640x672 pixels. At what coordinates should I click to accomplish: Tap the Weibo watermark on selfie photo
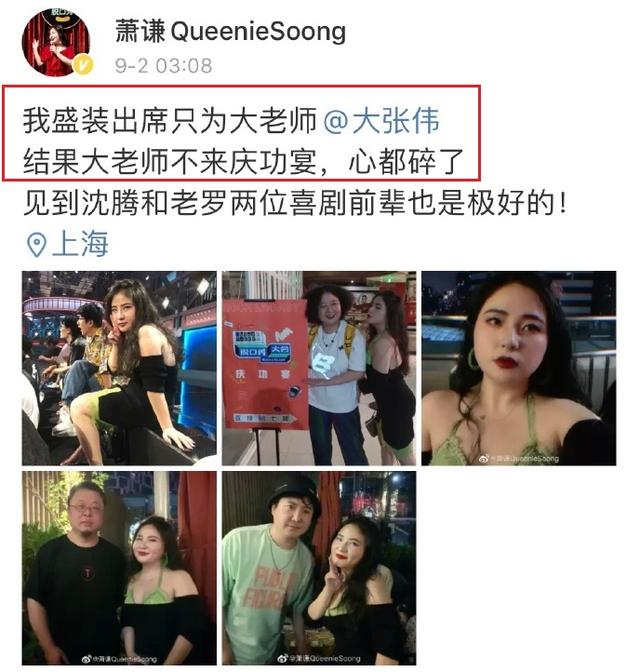[518, 459]
